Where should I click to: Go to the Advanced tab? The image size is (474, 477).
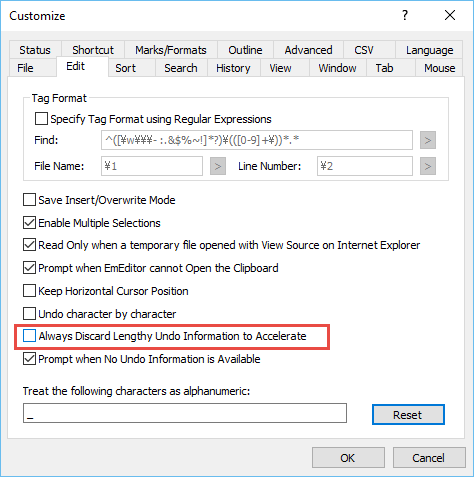tap(308, 50)
